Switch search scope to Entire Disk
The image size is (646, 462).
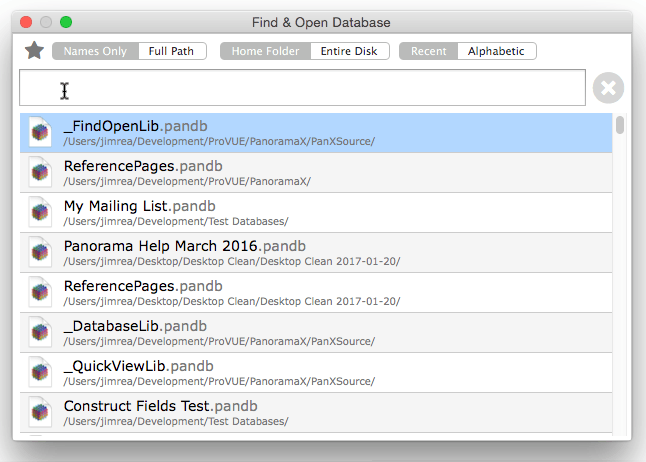[349, 51]
